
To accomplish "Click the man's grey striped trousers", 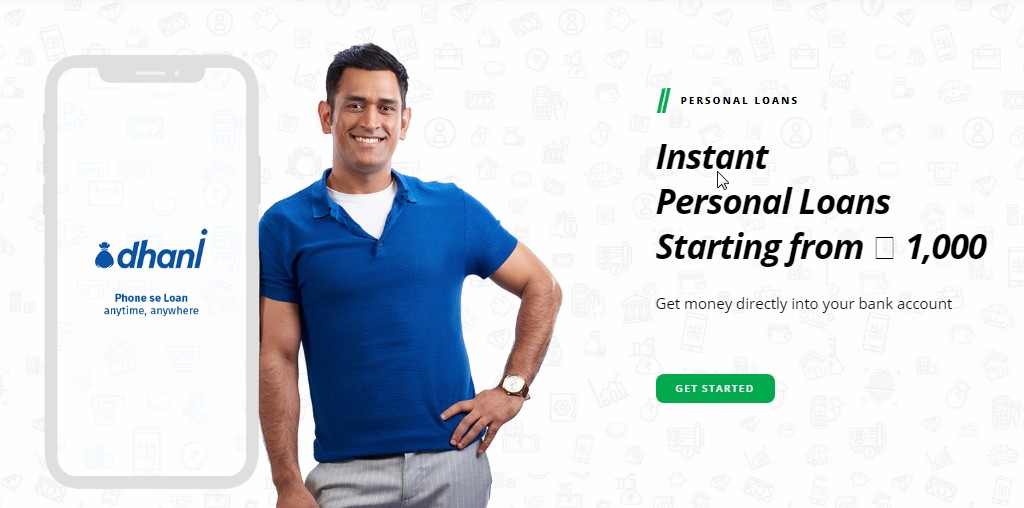I will [x=399, y=479].
